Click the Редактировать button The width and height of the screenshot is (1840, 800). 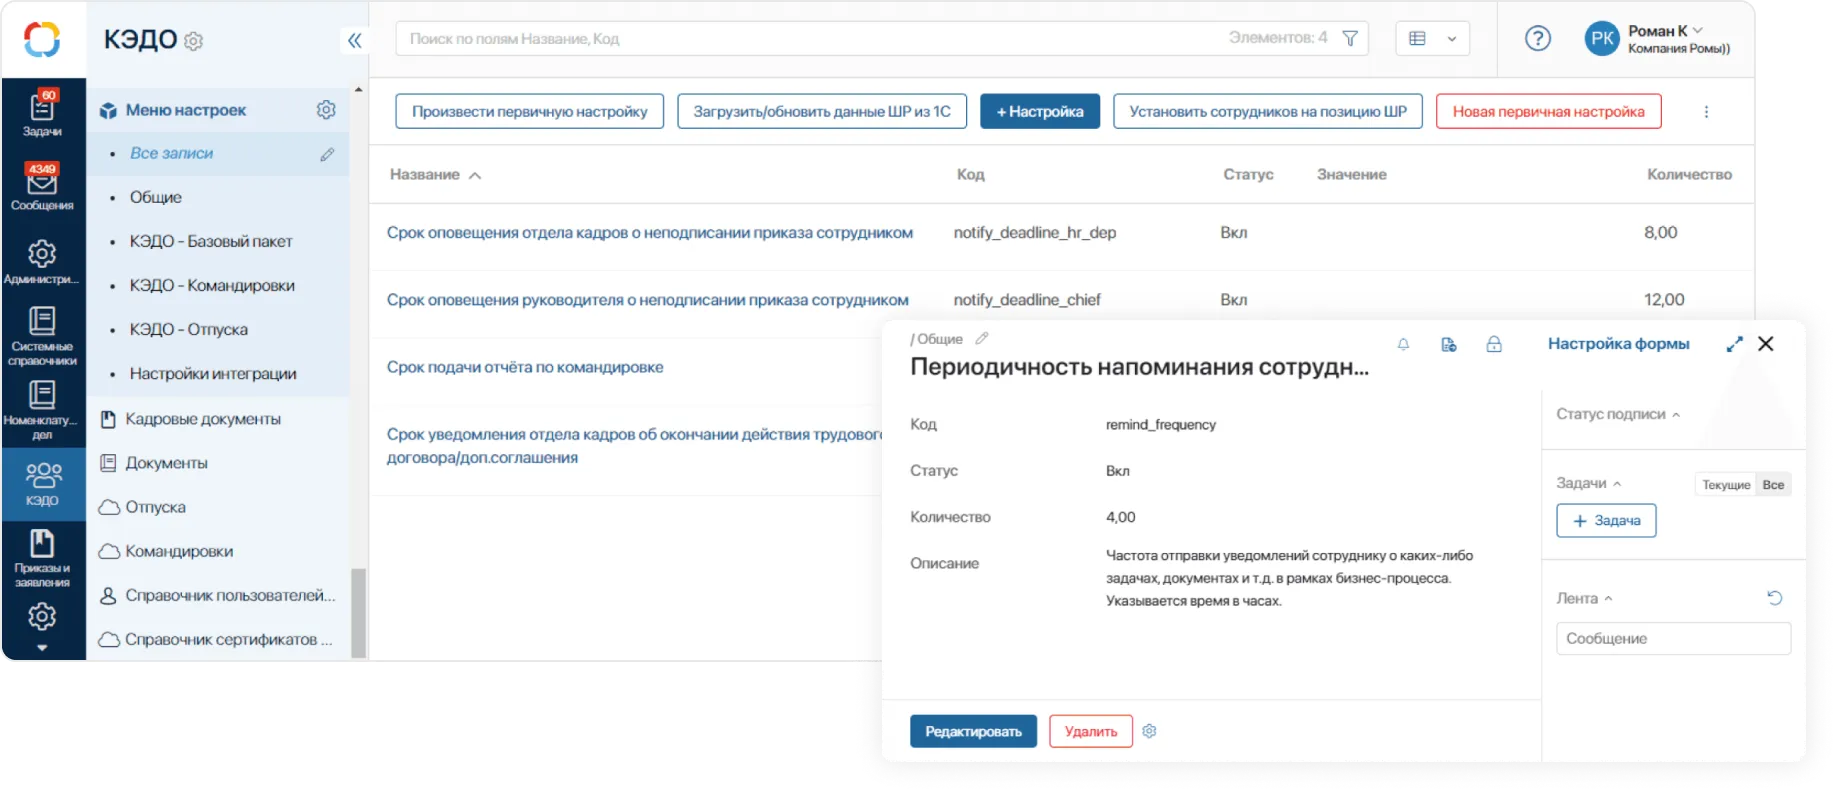pos(973,731)
